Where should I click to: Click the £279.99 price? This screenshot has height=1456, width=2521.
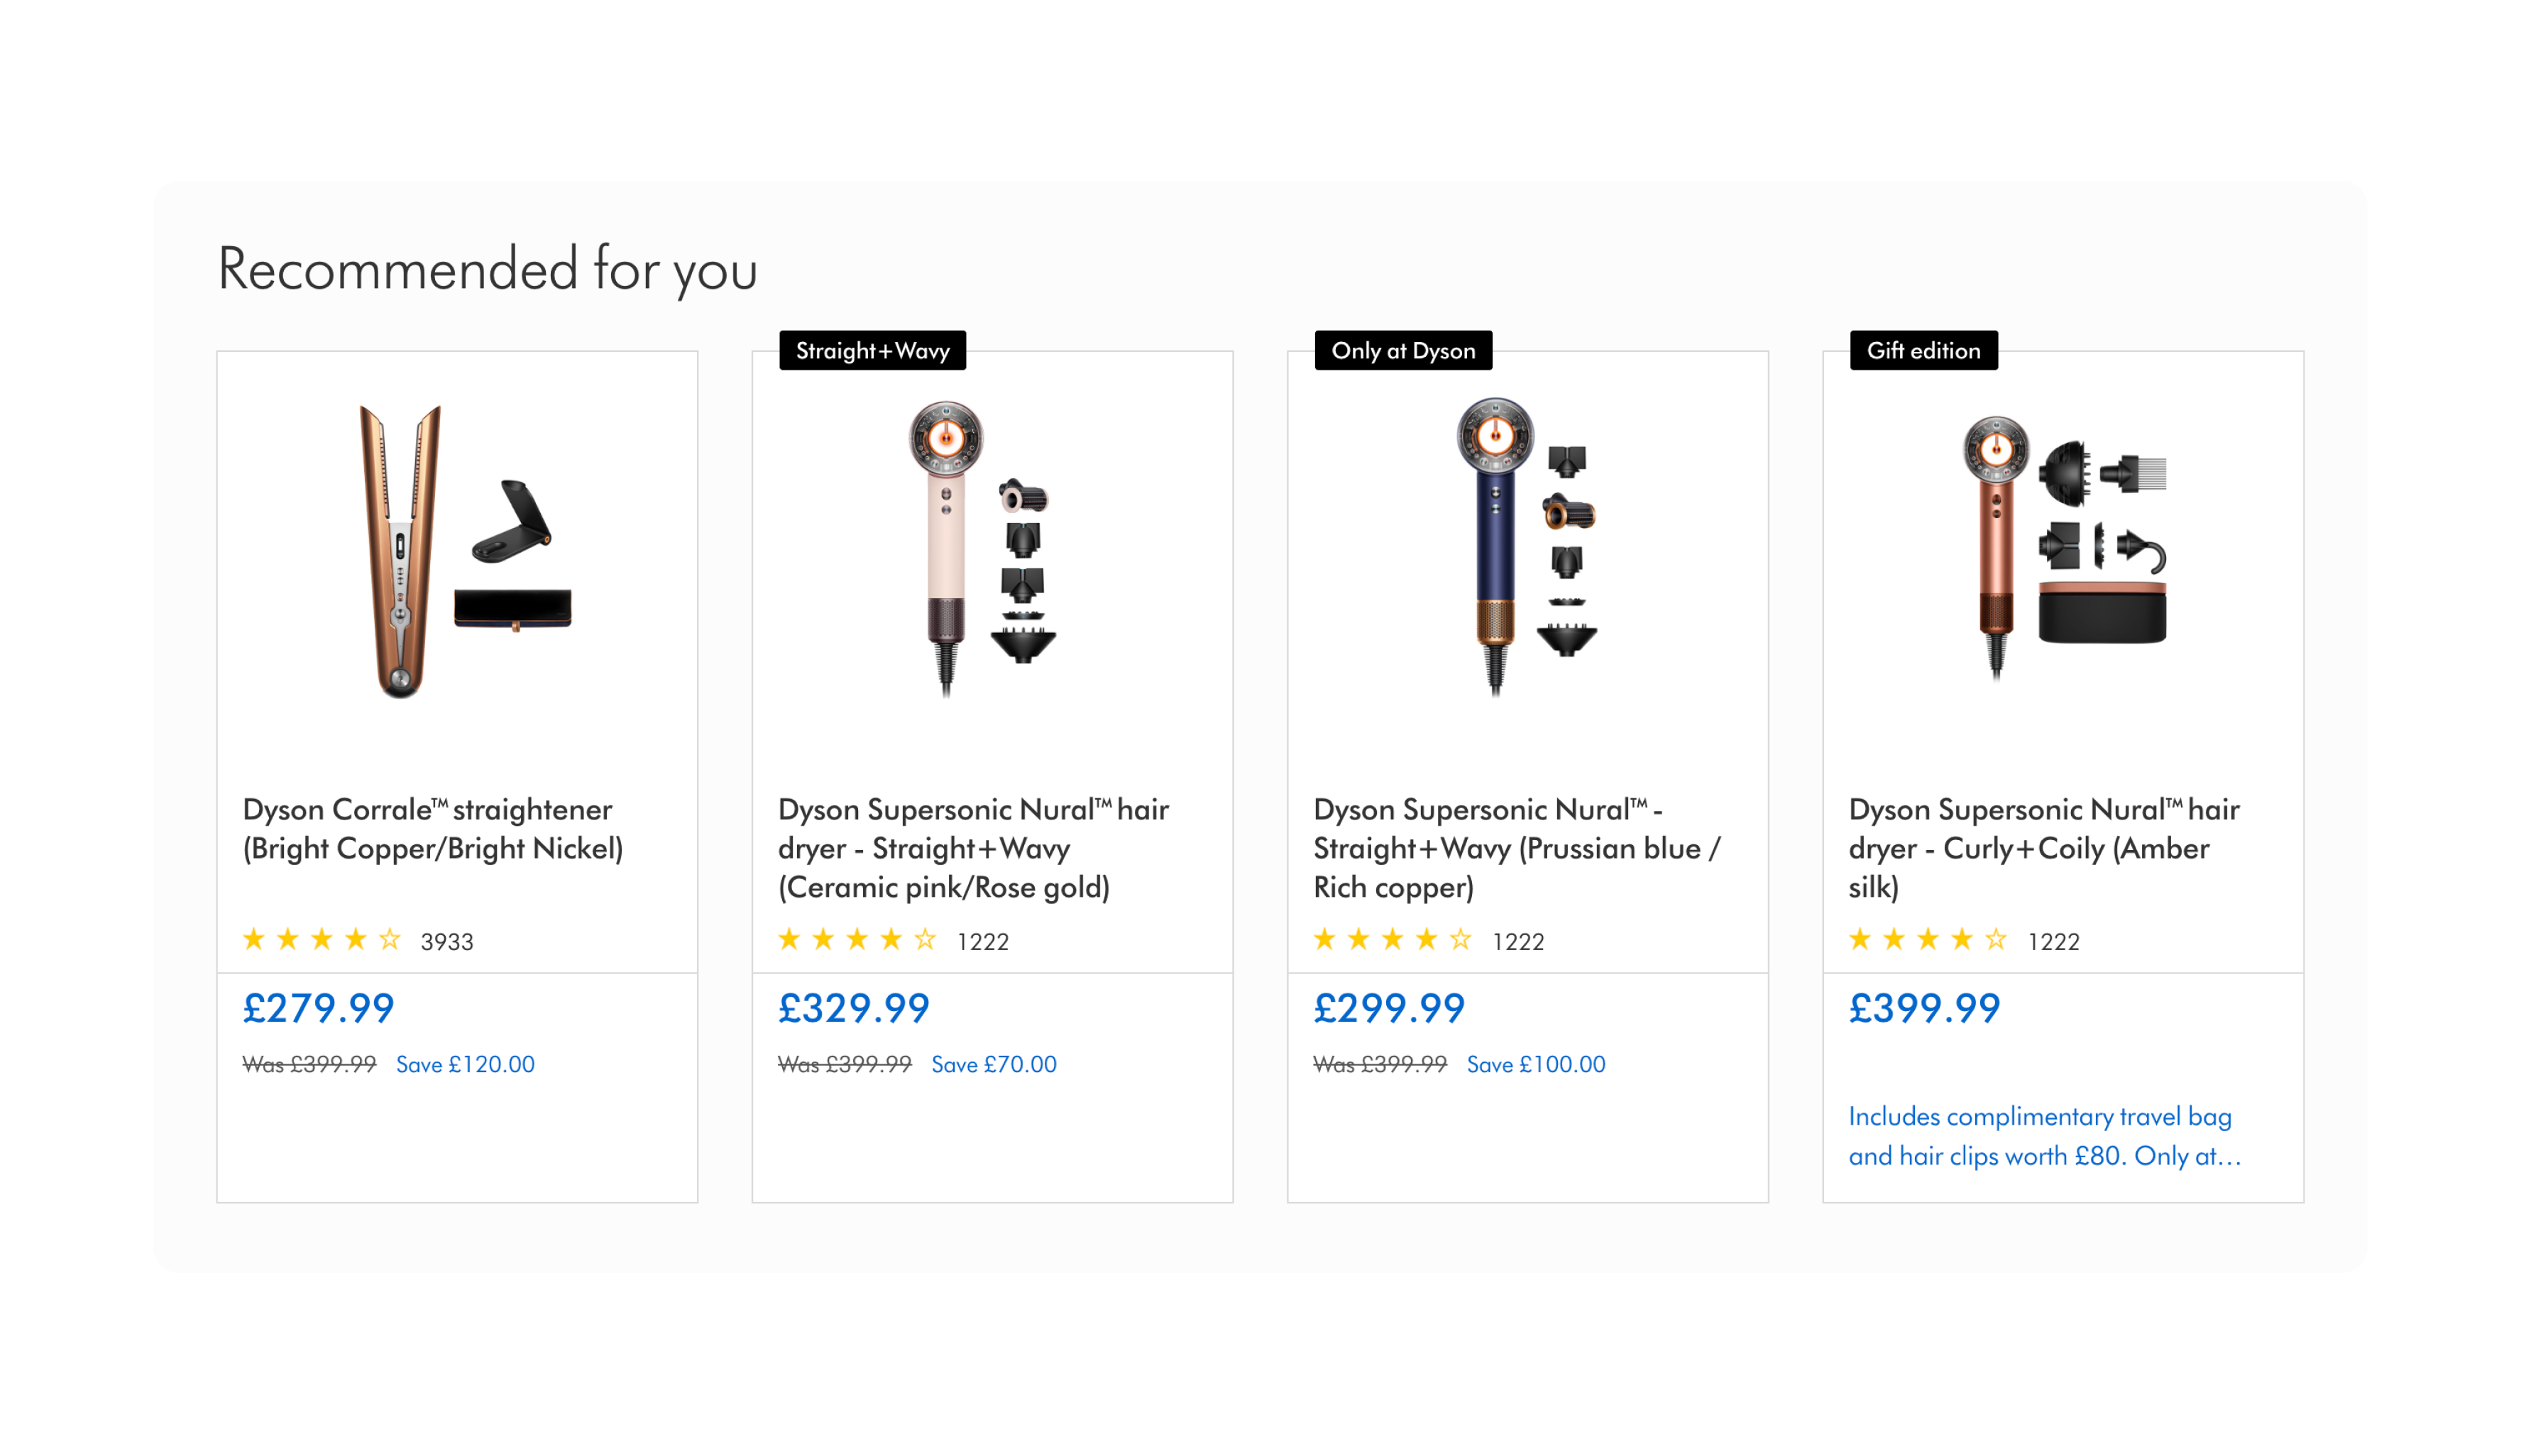coord(319,1008)
